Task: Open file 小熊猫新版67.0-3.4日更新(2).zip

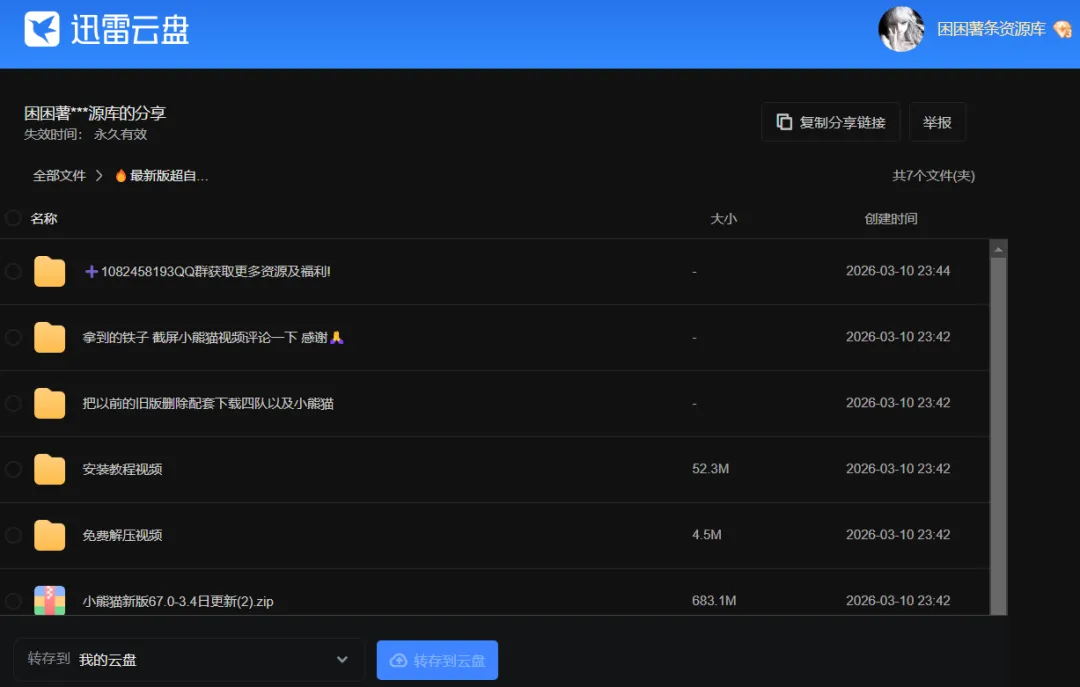Action: pos(178,602)
